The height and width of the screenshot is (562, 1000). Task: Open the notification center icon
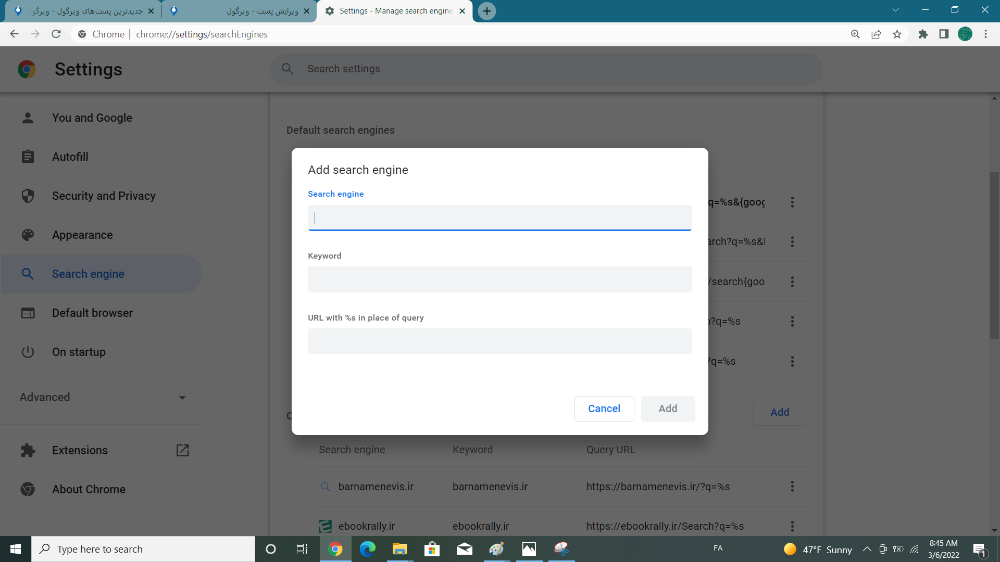(980, 549)
